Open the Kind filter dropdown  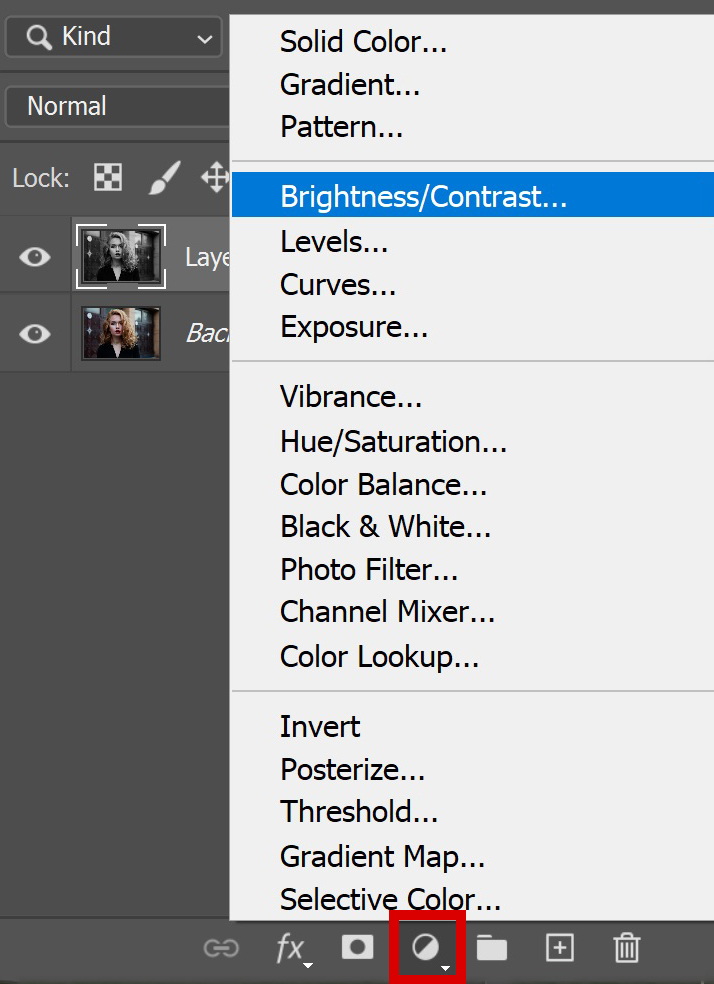tap(114, 37)
